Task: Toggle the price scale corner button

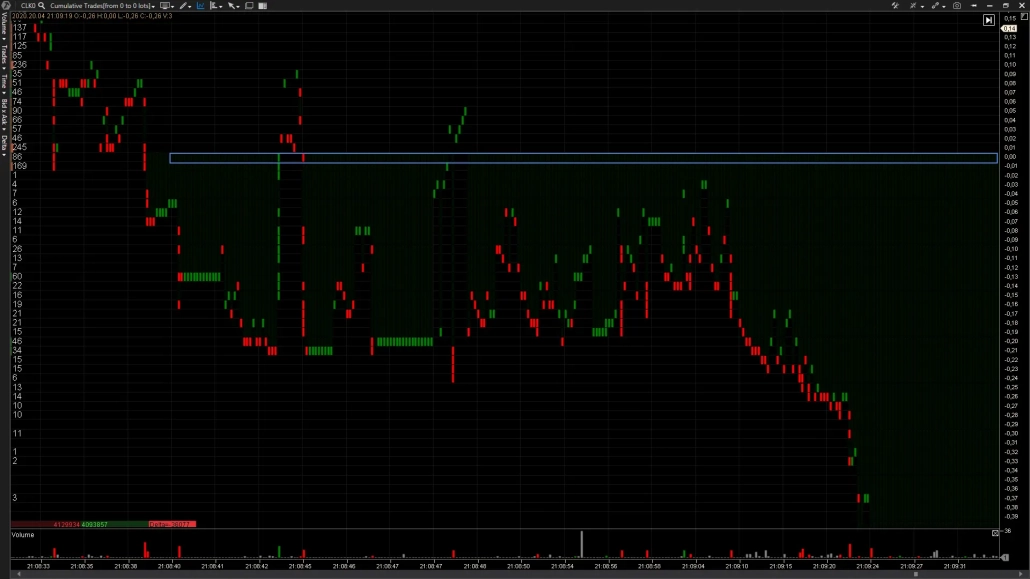Action: point(1022,17)
